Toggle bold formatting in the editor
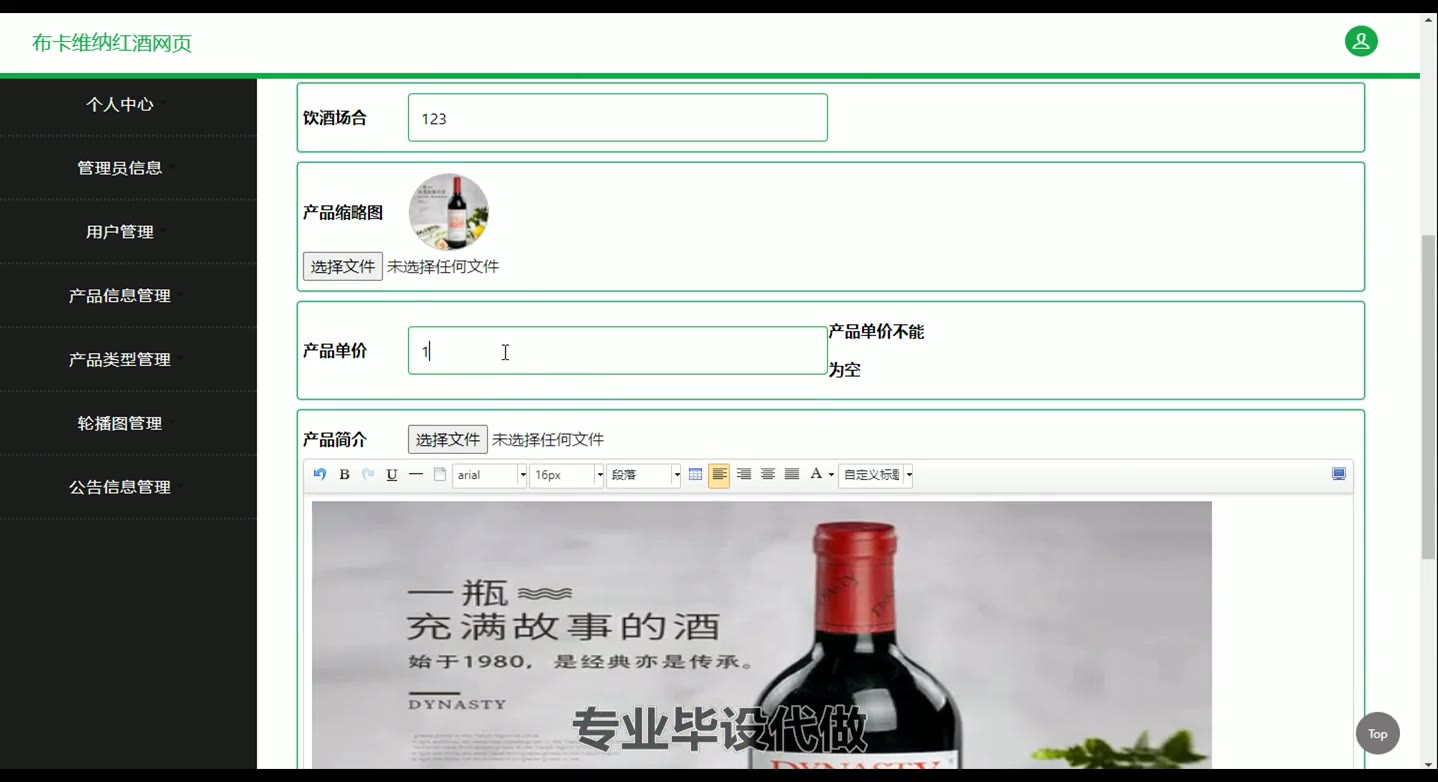 (344, 475)
